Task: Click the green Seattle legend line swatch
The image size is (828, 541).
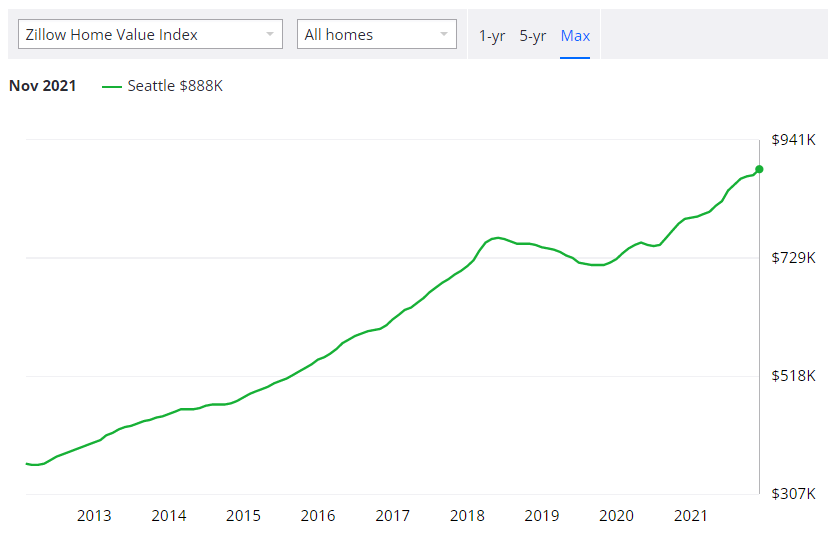Action: (x=112, y=87)
